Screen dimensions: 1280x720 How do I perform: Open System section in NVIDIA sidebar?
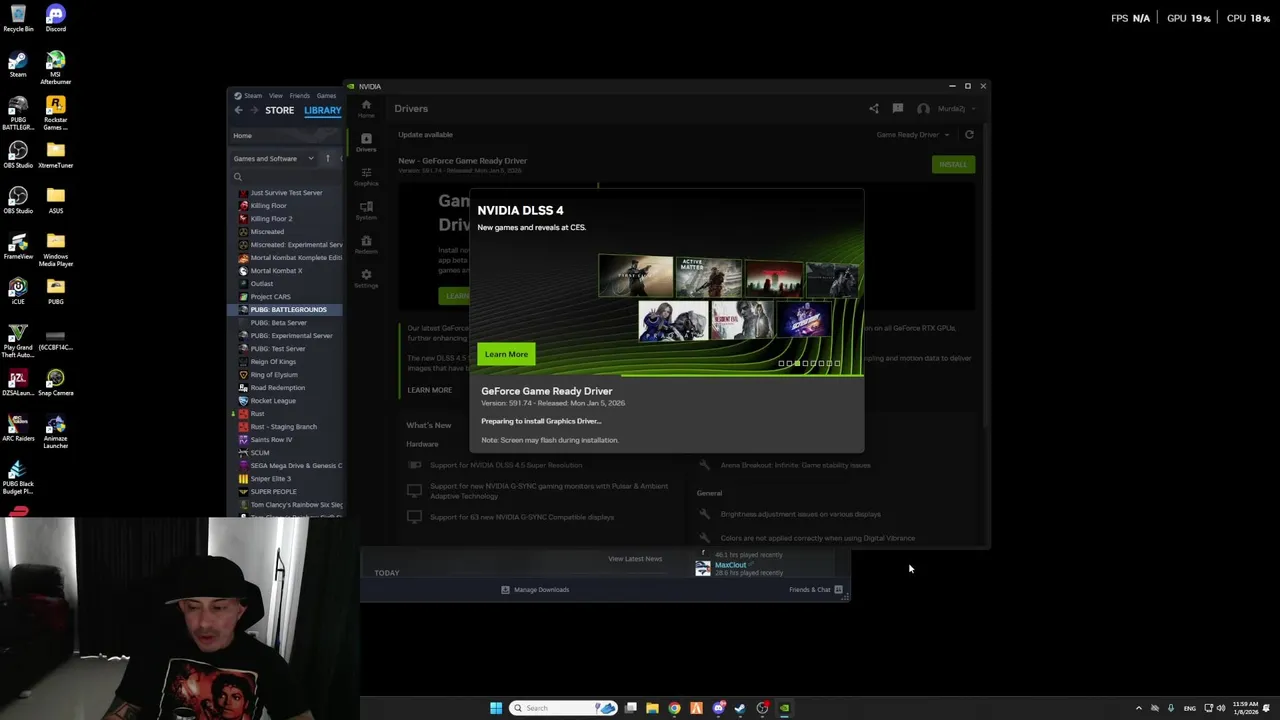point(366,210)
